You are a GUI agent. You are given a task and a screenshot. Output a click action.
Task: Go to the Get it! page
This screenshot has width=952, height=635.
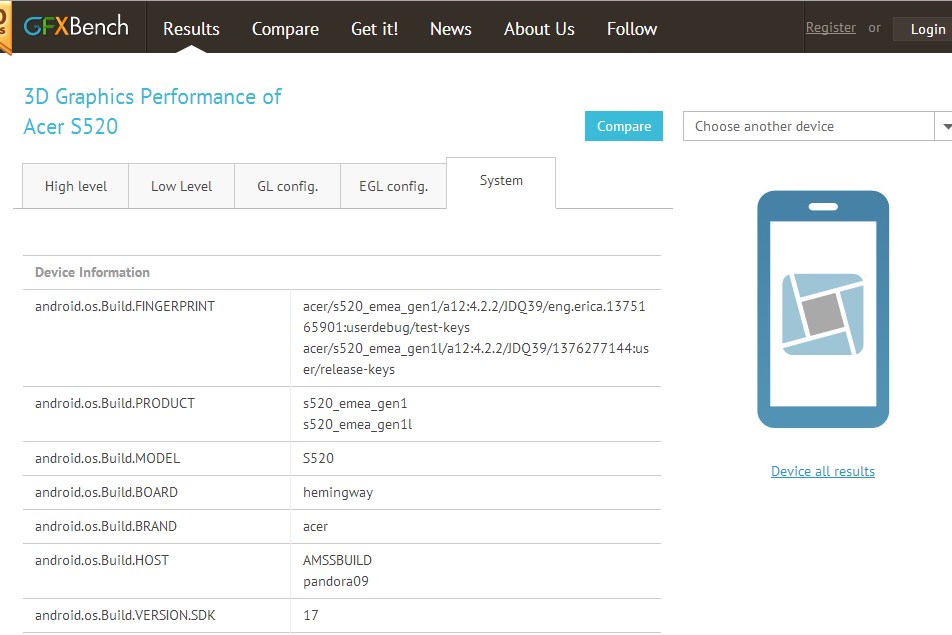374,29
